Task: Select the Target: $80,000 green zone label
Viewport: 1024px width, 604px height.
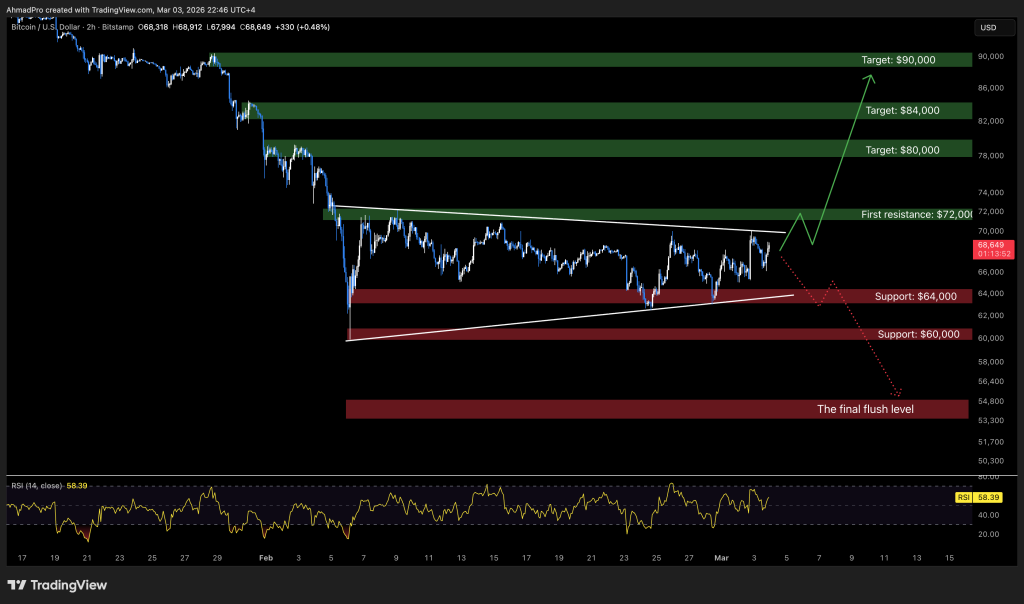Action: coord(902,149)
